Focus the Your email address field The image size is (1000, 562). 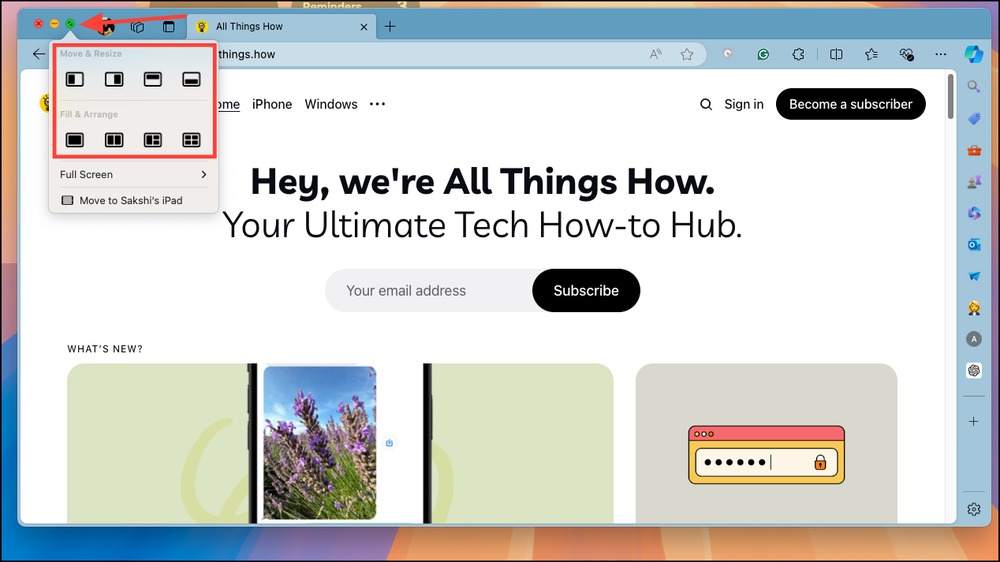pos(429,290)
